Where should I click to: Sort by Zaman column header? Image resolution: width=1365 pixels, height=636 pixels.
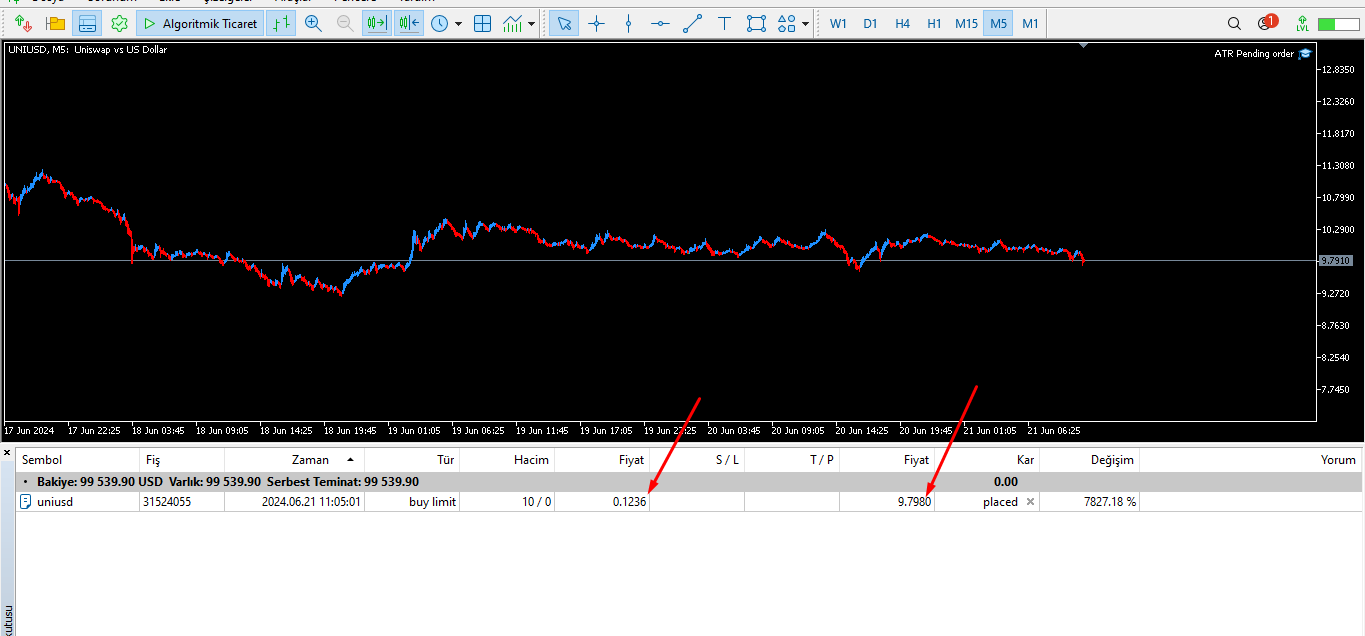pyautogui.click(x=310, y=460)
